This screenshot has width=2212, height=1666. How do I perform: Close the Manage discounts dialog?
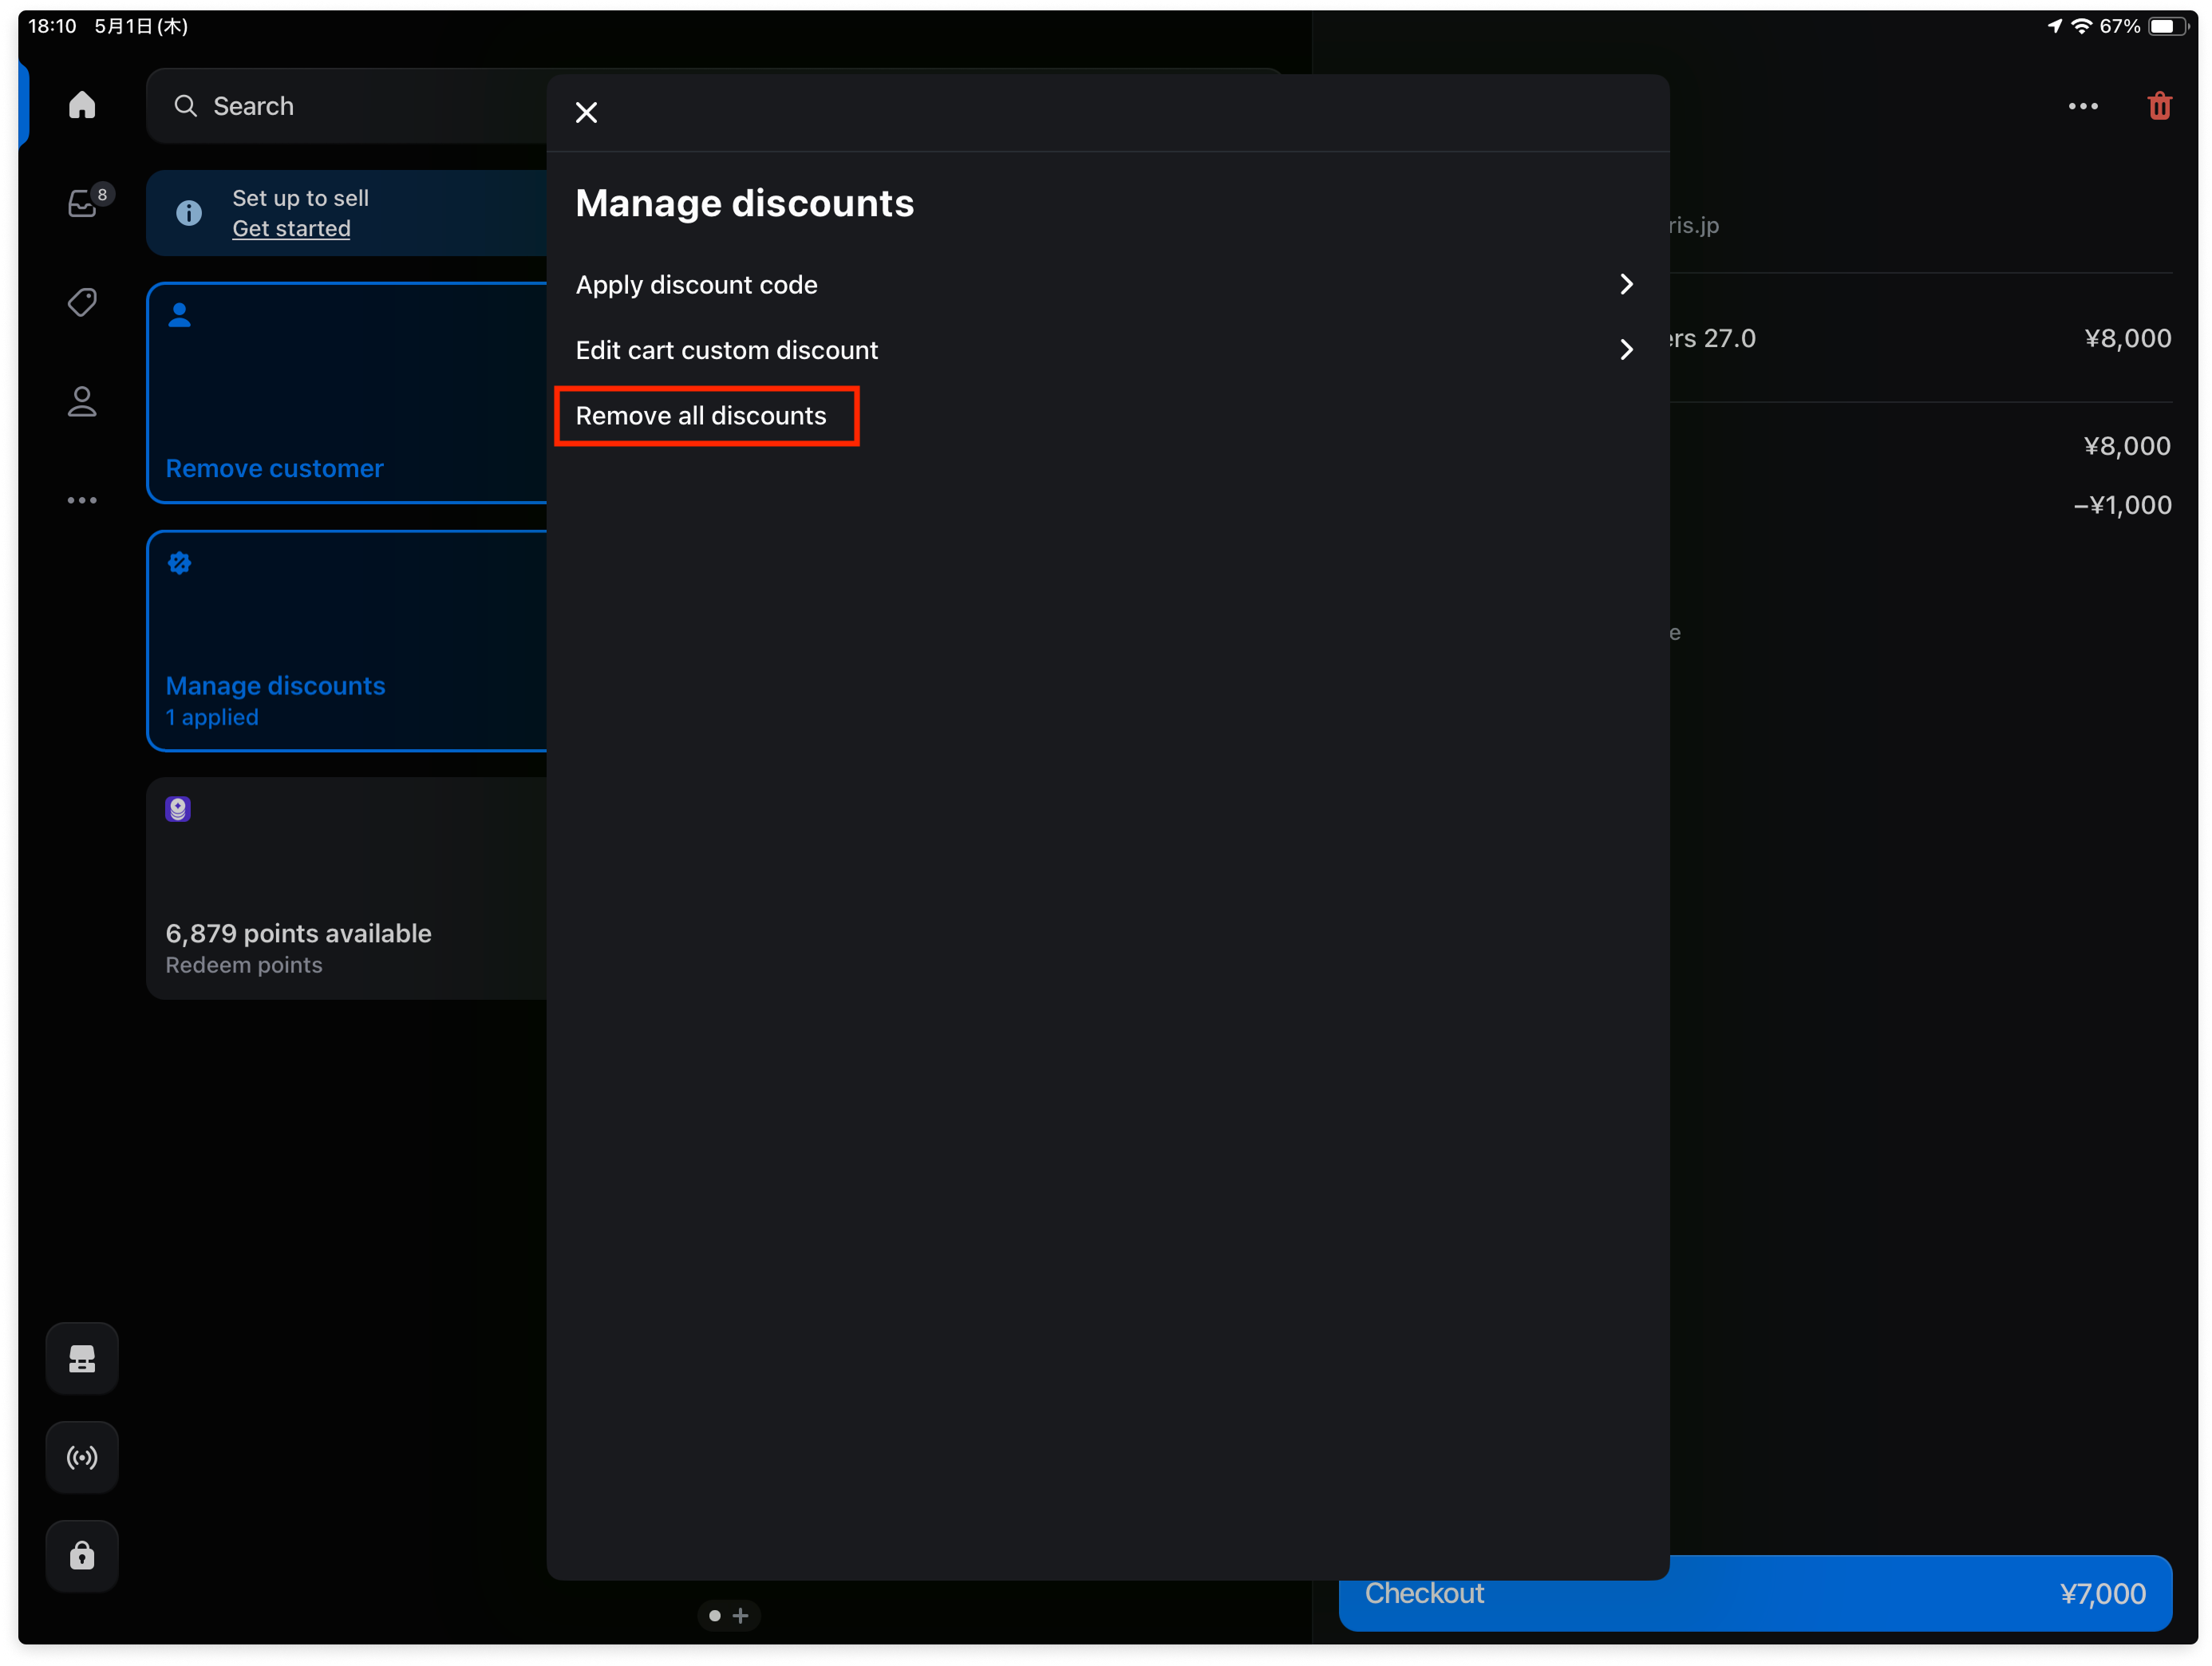[586, 112]
